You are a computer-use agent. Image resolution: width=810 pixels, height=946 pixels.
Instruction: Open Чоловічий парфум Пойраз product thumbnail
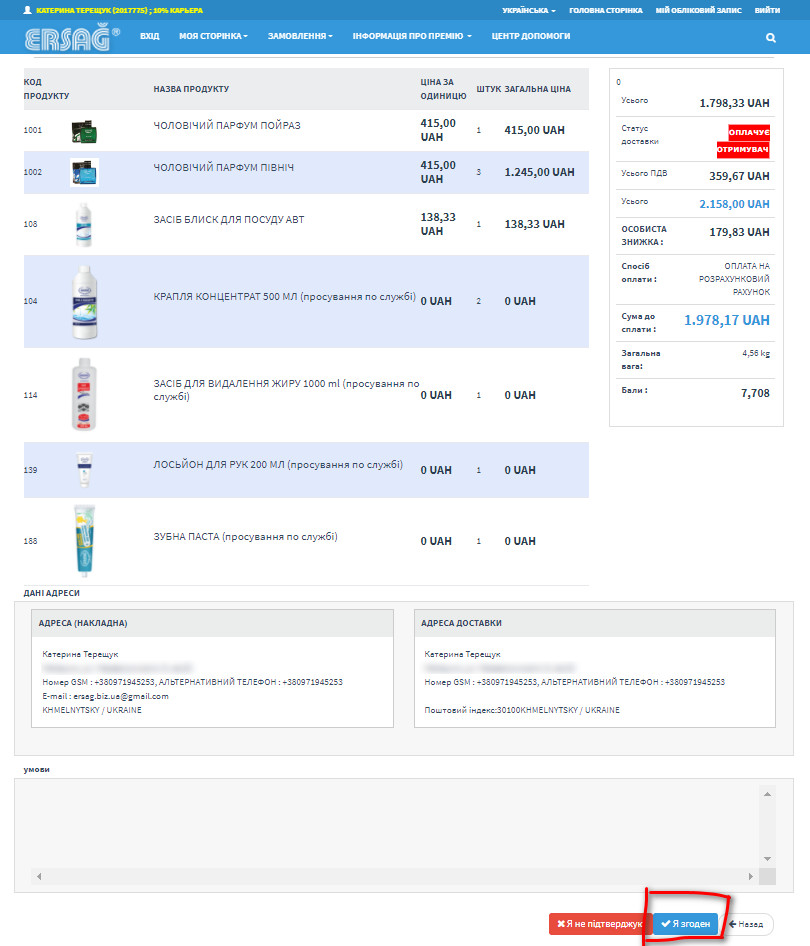click(84, 130)
